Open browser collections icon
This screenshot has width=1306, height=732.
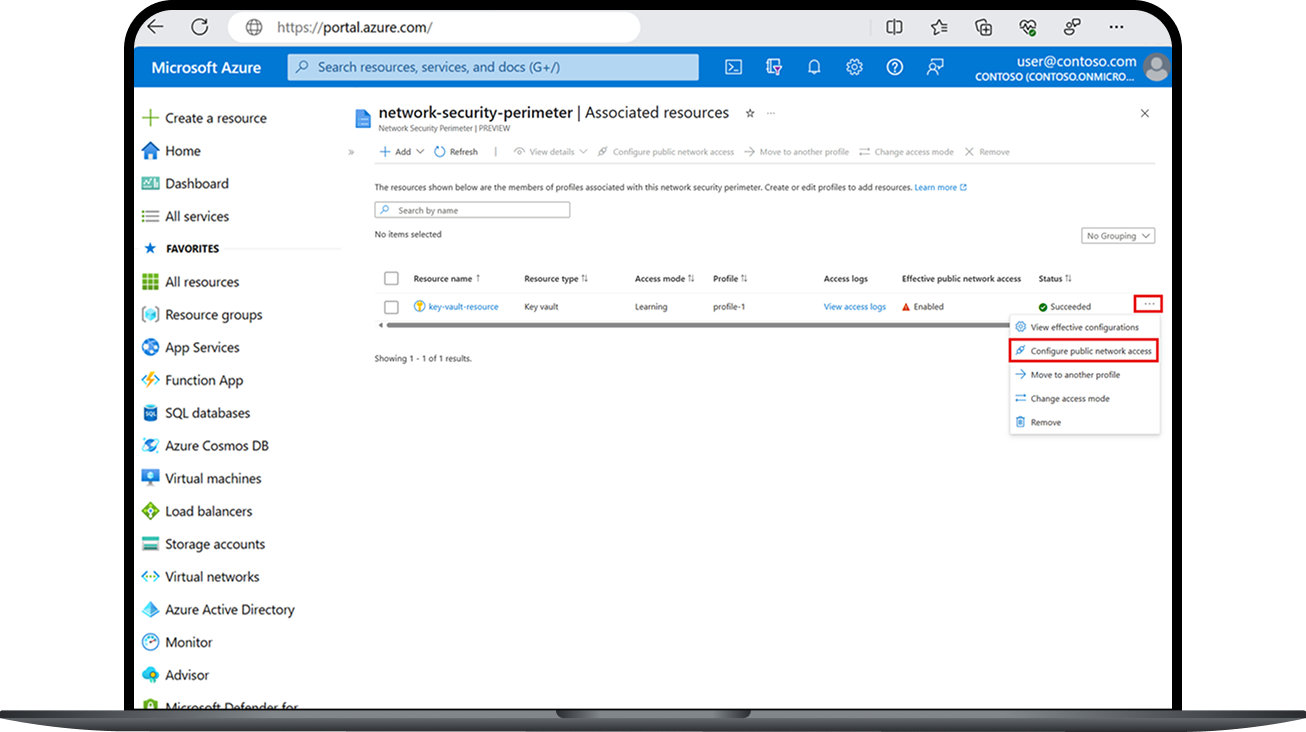click(x=984, y=27)
